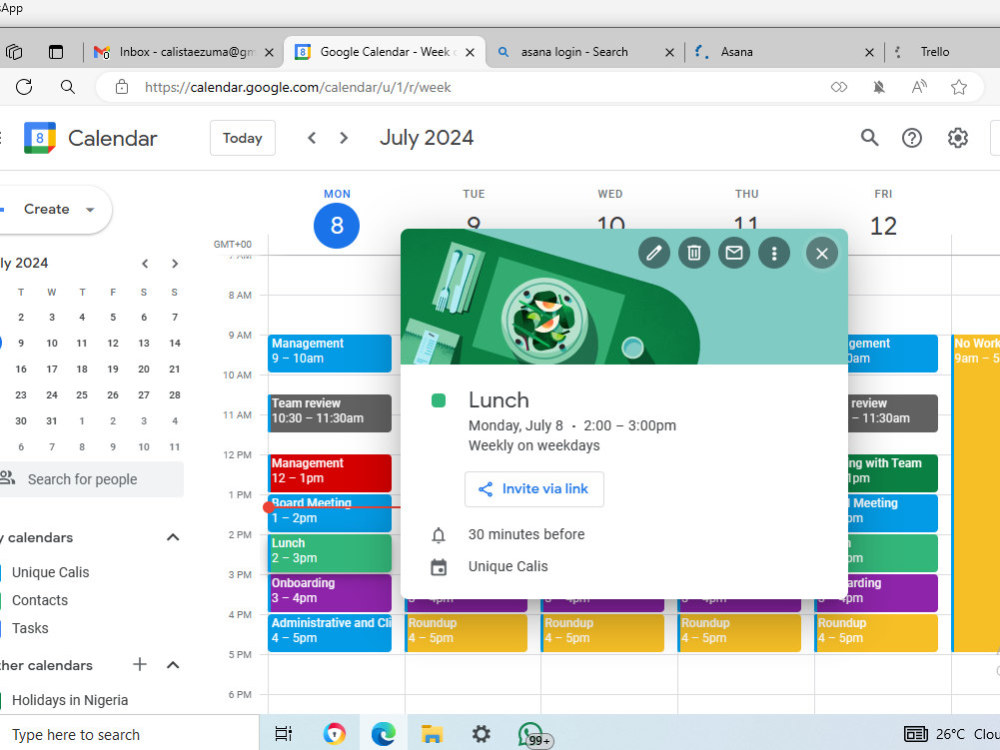Close the Gmail Inbox tab

pos(269,52)
